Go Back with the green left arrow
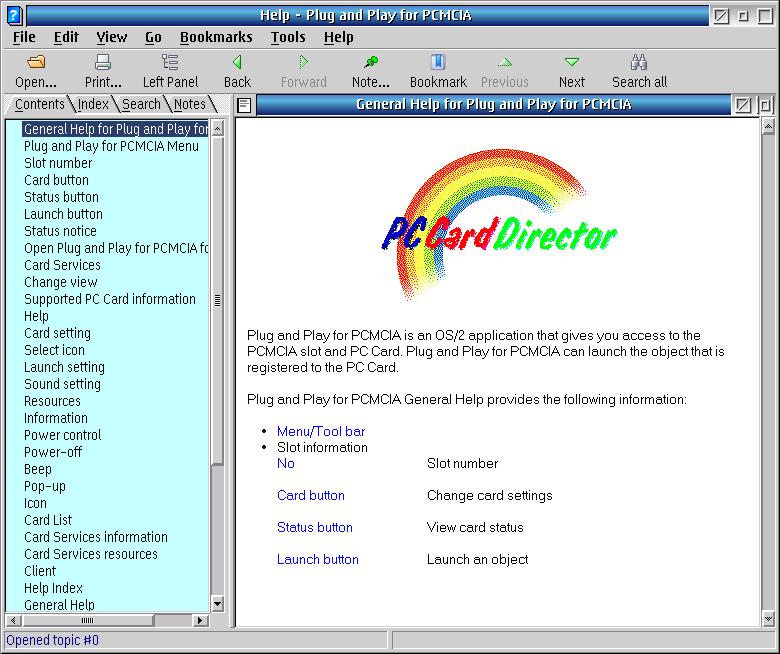The width and height of the screenshot is (780, 654). (237, 62)
